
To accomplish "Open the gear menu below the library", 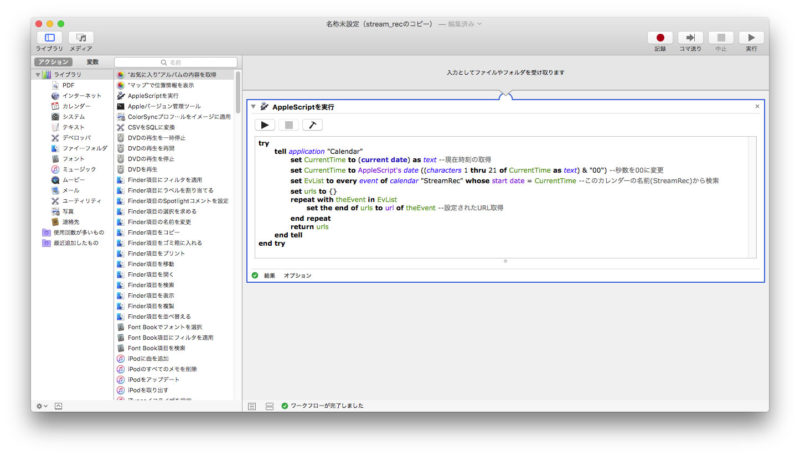I will click(x=42, y=406).
